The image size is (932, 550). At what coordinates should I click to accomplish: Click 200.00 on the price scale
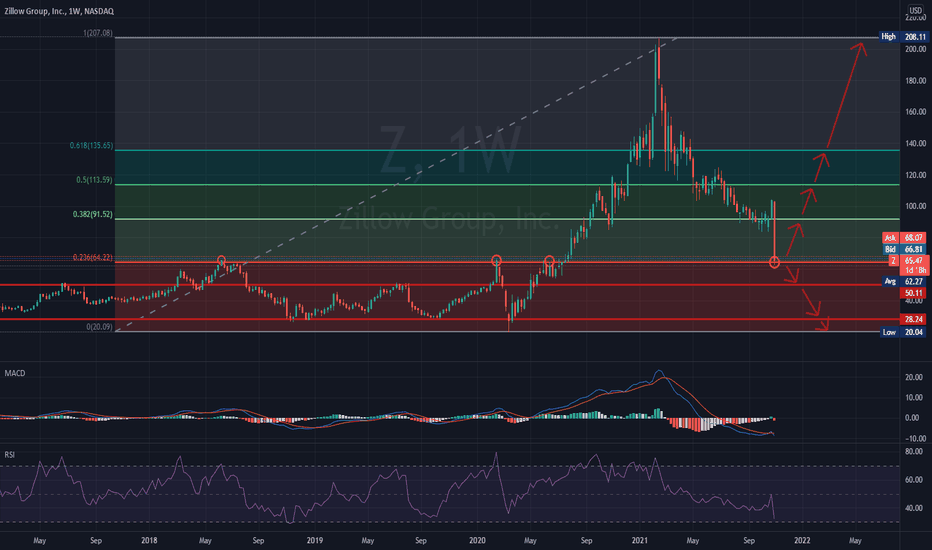(x=915, y=49)
